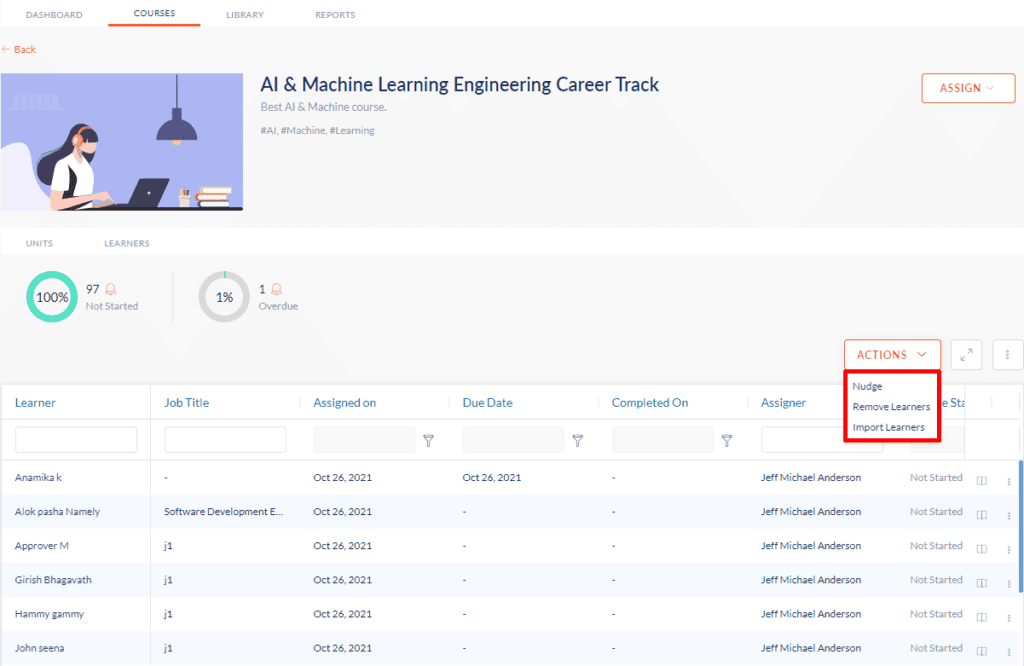Open row options for Alok pasha Namely
Image resolution: width=1024 pixels, height=666 pixels.
pos(1009,515)
